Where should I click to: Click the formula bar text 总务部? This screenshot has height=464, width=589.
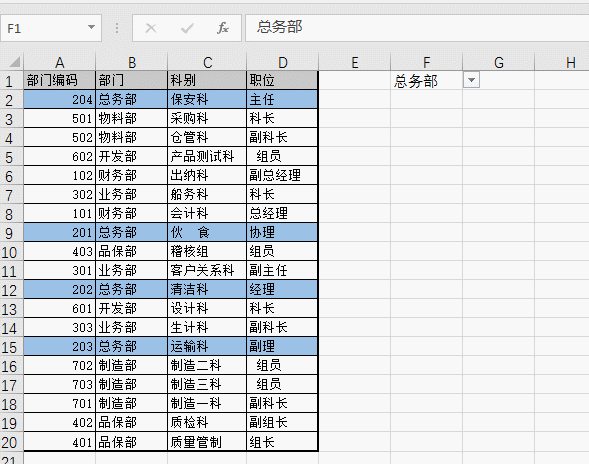(x=279, y=27)
